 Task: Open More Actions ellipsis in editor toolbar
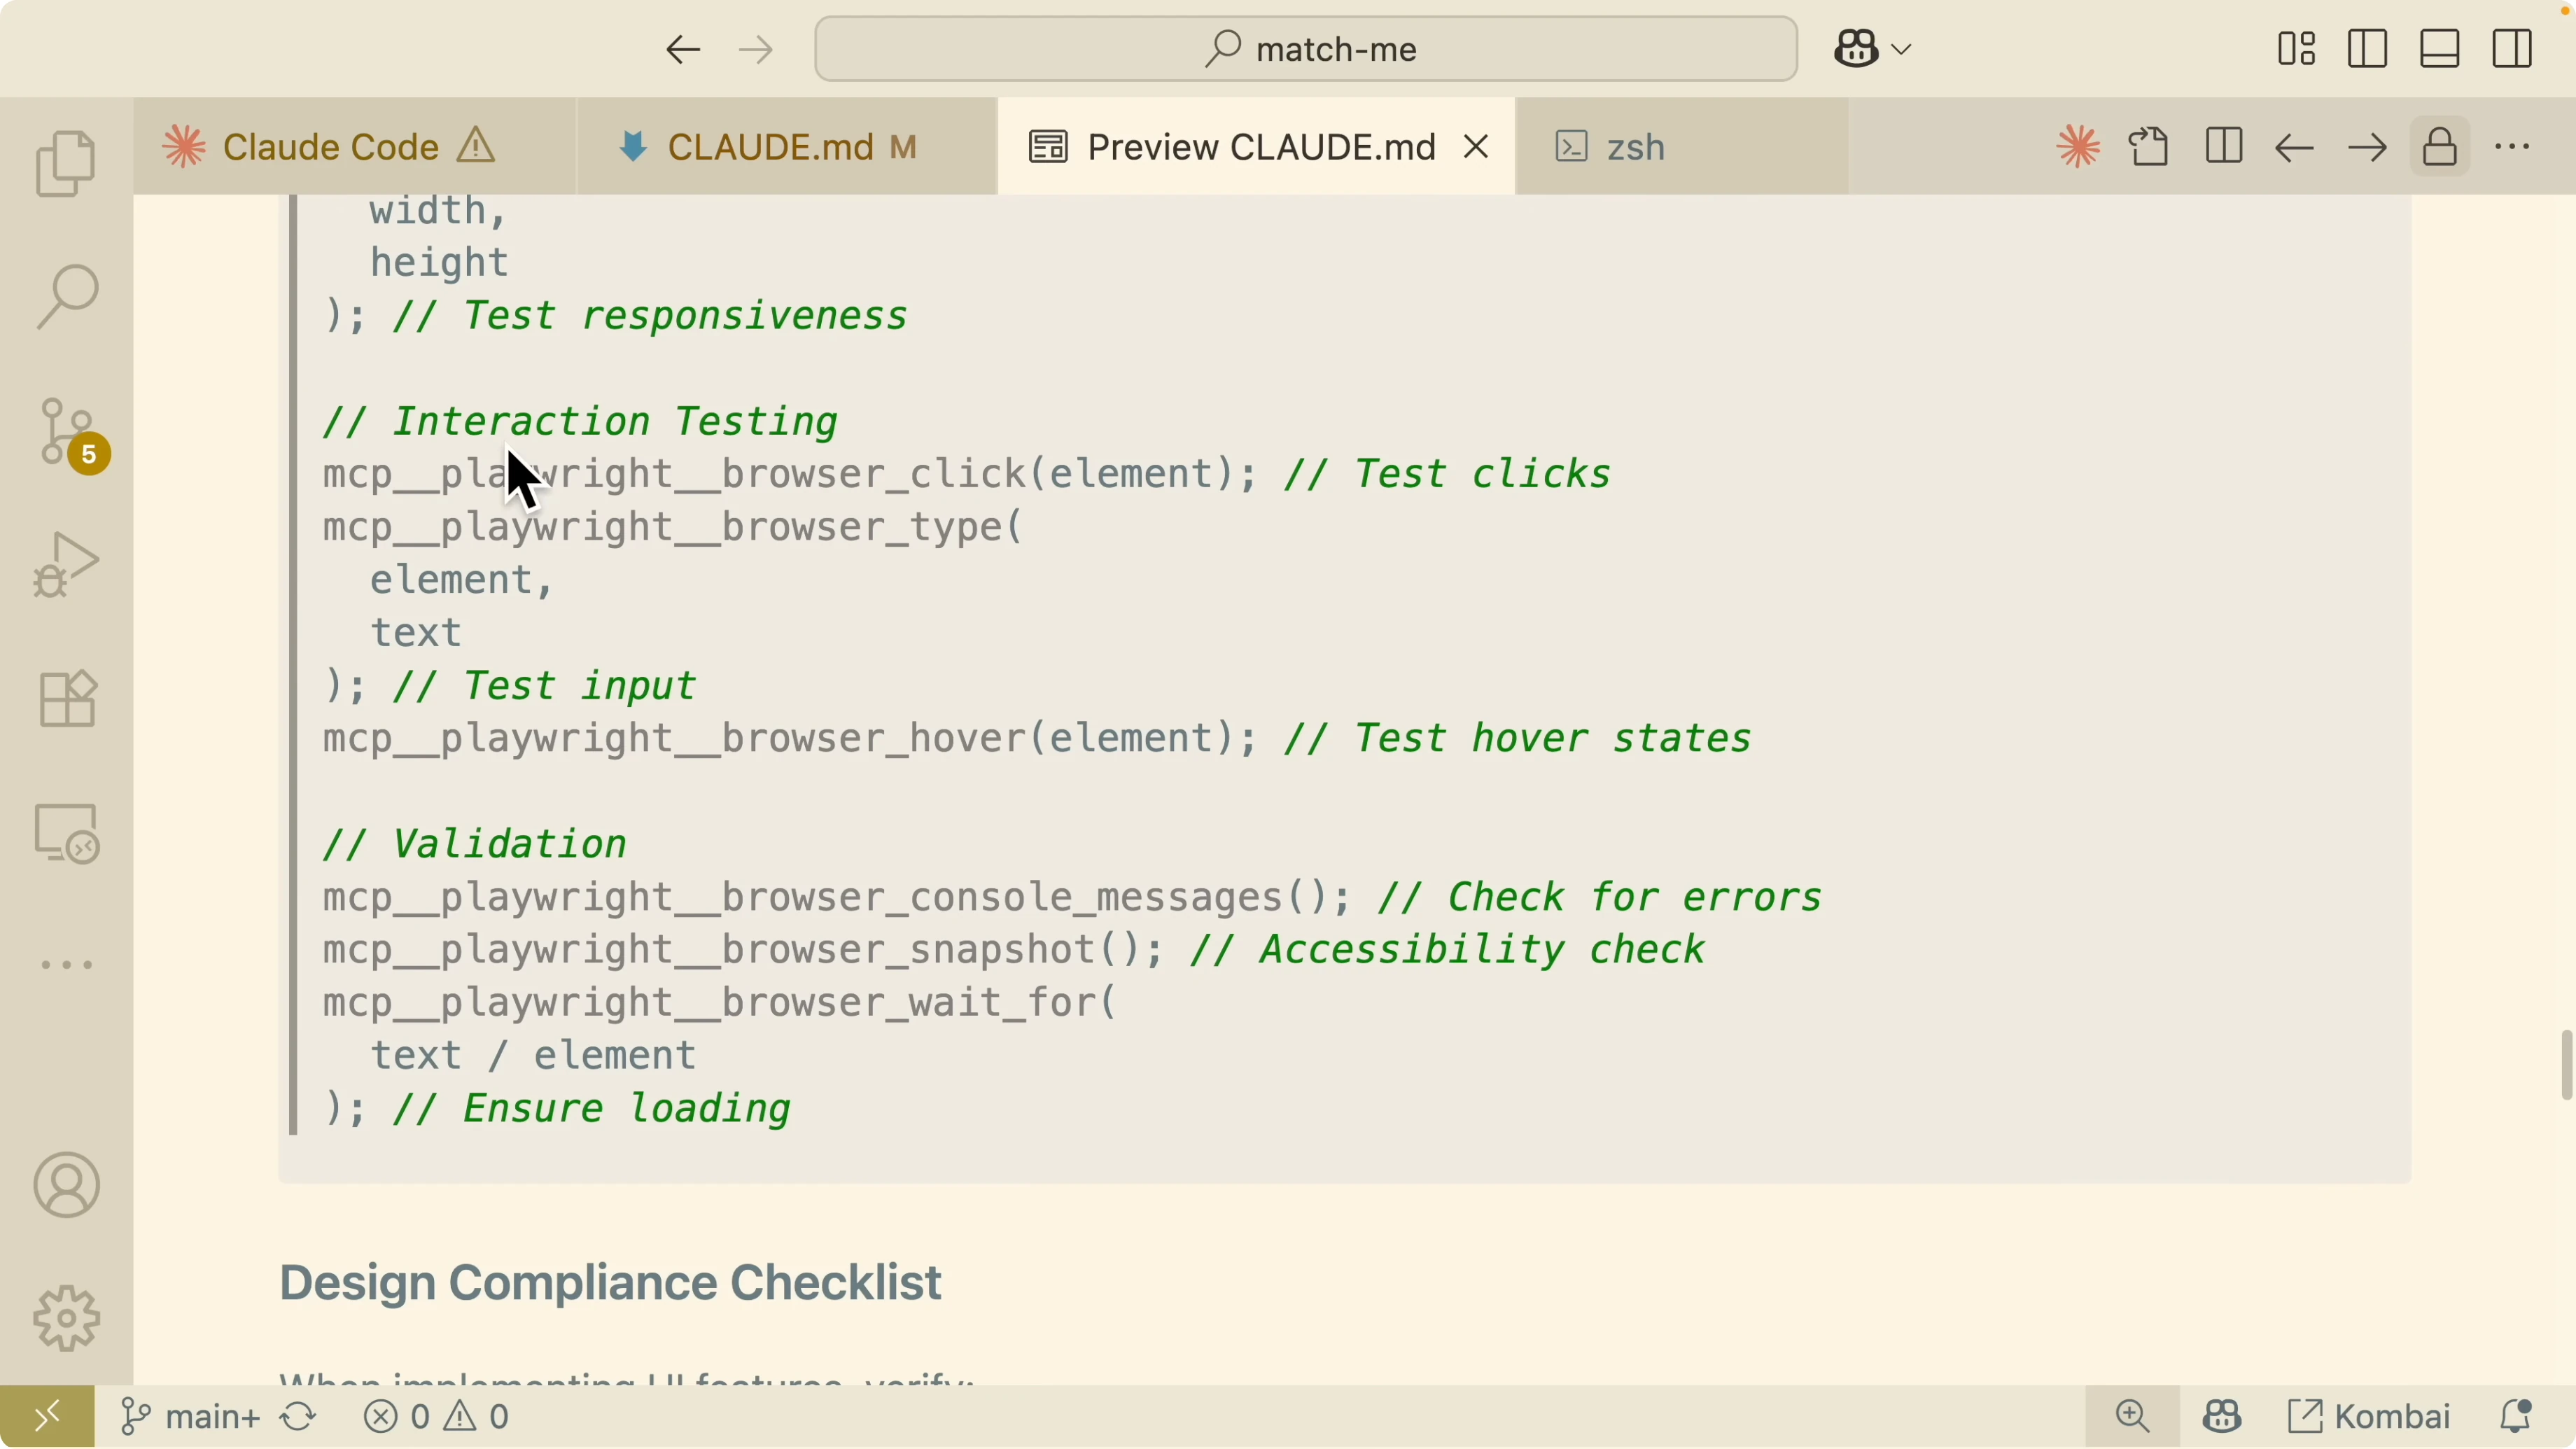[2513, 147]
